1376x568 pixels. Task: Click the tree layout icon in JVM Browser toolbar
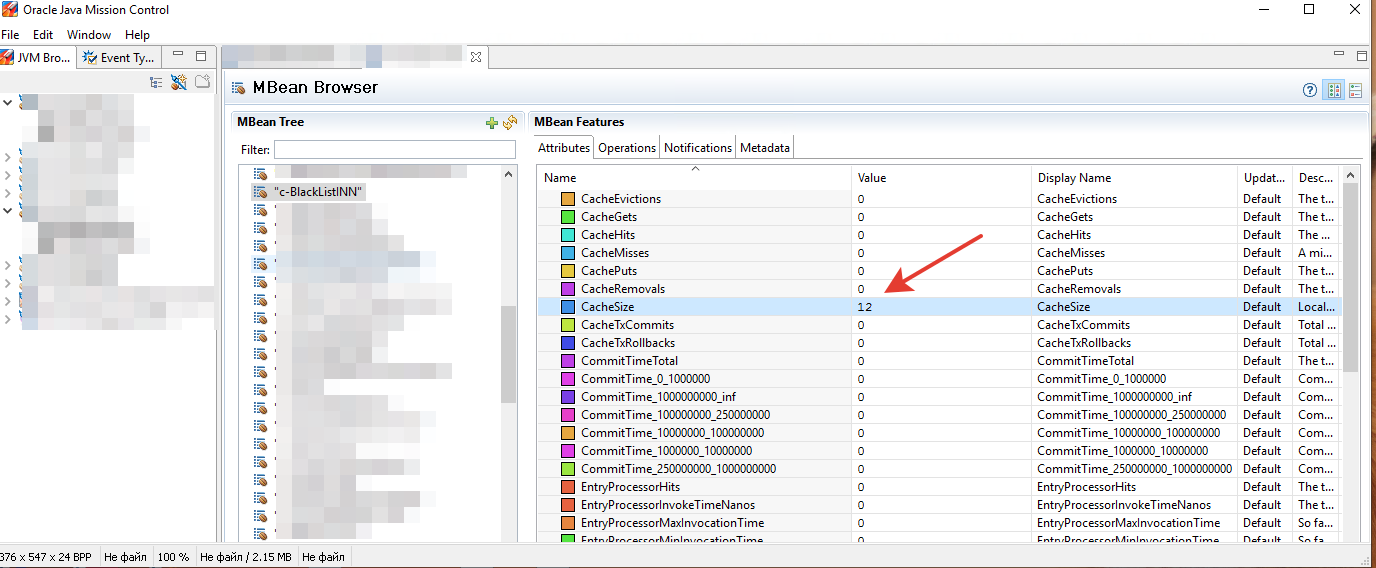click(x=156, y=82)
